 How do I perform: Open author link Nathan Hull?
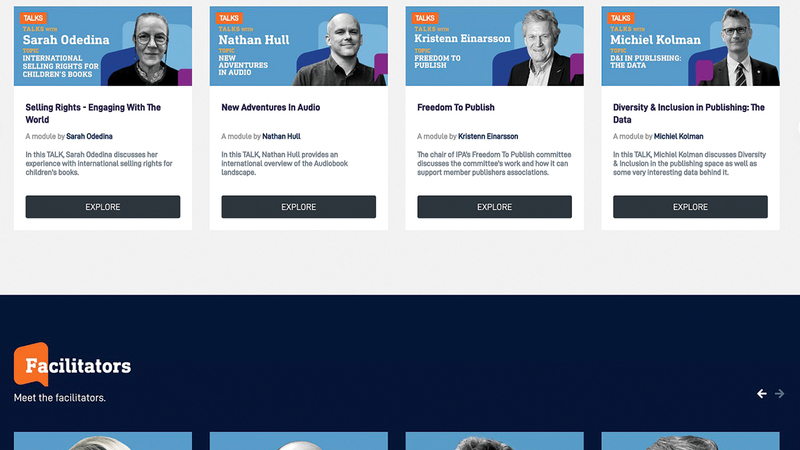(x=281, y=136)
